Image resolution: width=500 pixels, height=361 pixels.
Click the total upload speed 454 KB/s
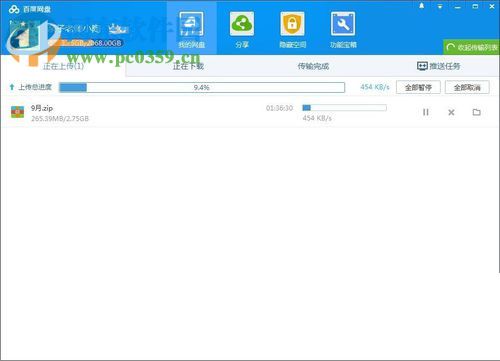pyautogui.click(x=375, y=87)
